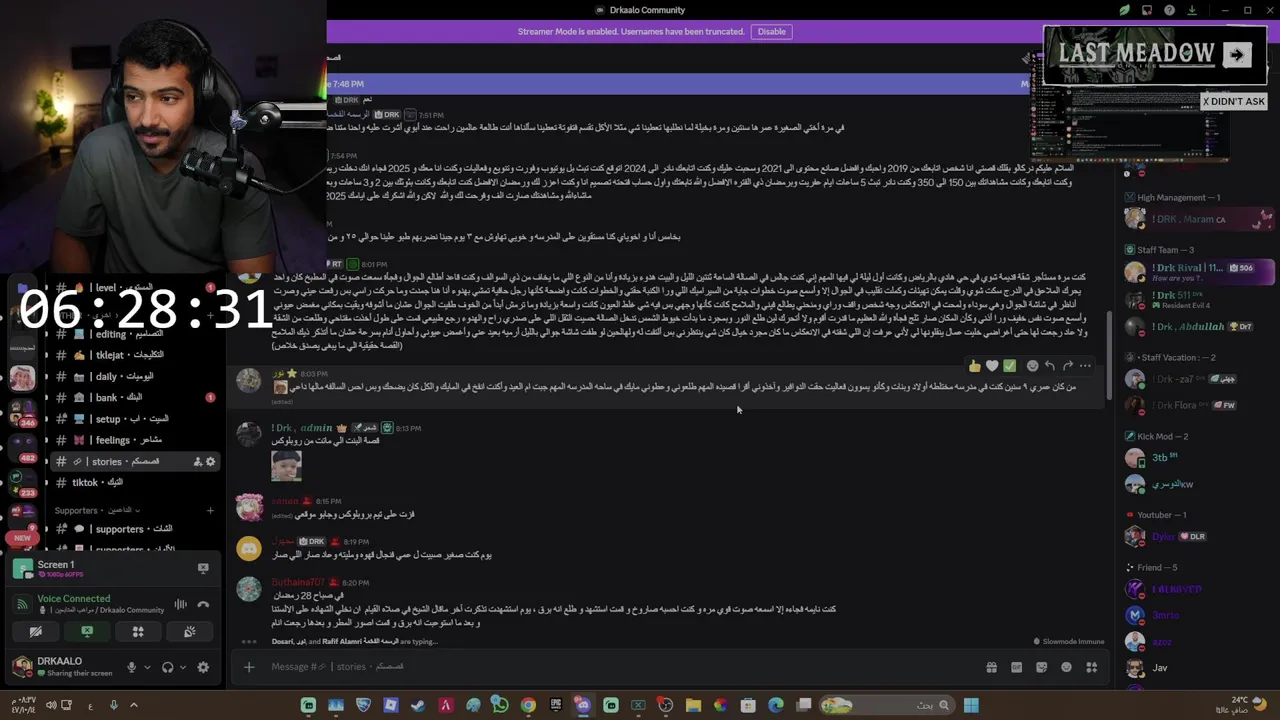Screen dimensions: 1280x720
Task: Disable Streamer Mode from the purple banner
Action: [x=772, y=32]
